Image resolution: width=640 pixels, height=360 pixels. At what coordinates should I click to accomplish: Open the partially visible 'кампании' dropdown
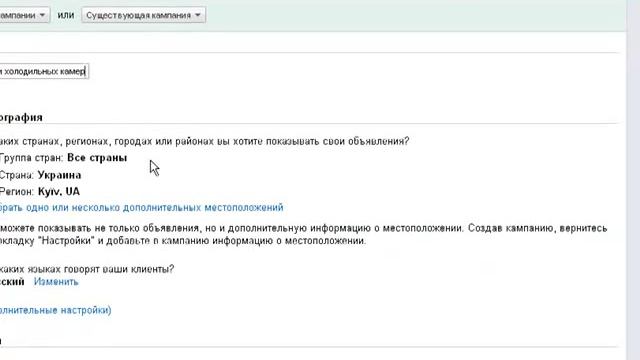coord(24,16)
